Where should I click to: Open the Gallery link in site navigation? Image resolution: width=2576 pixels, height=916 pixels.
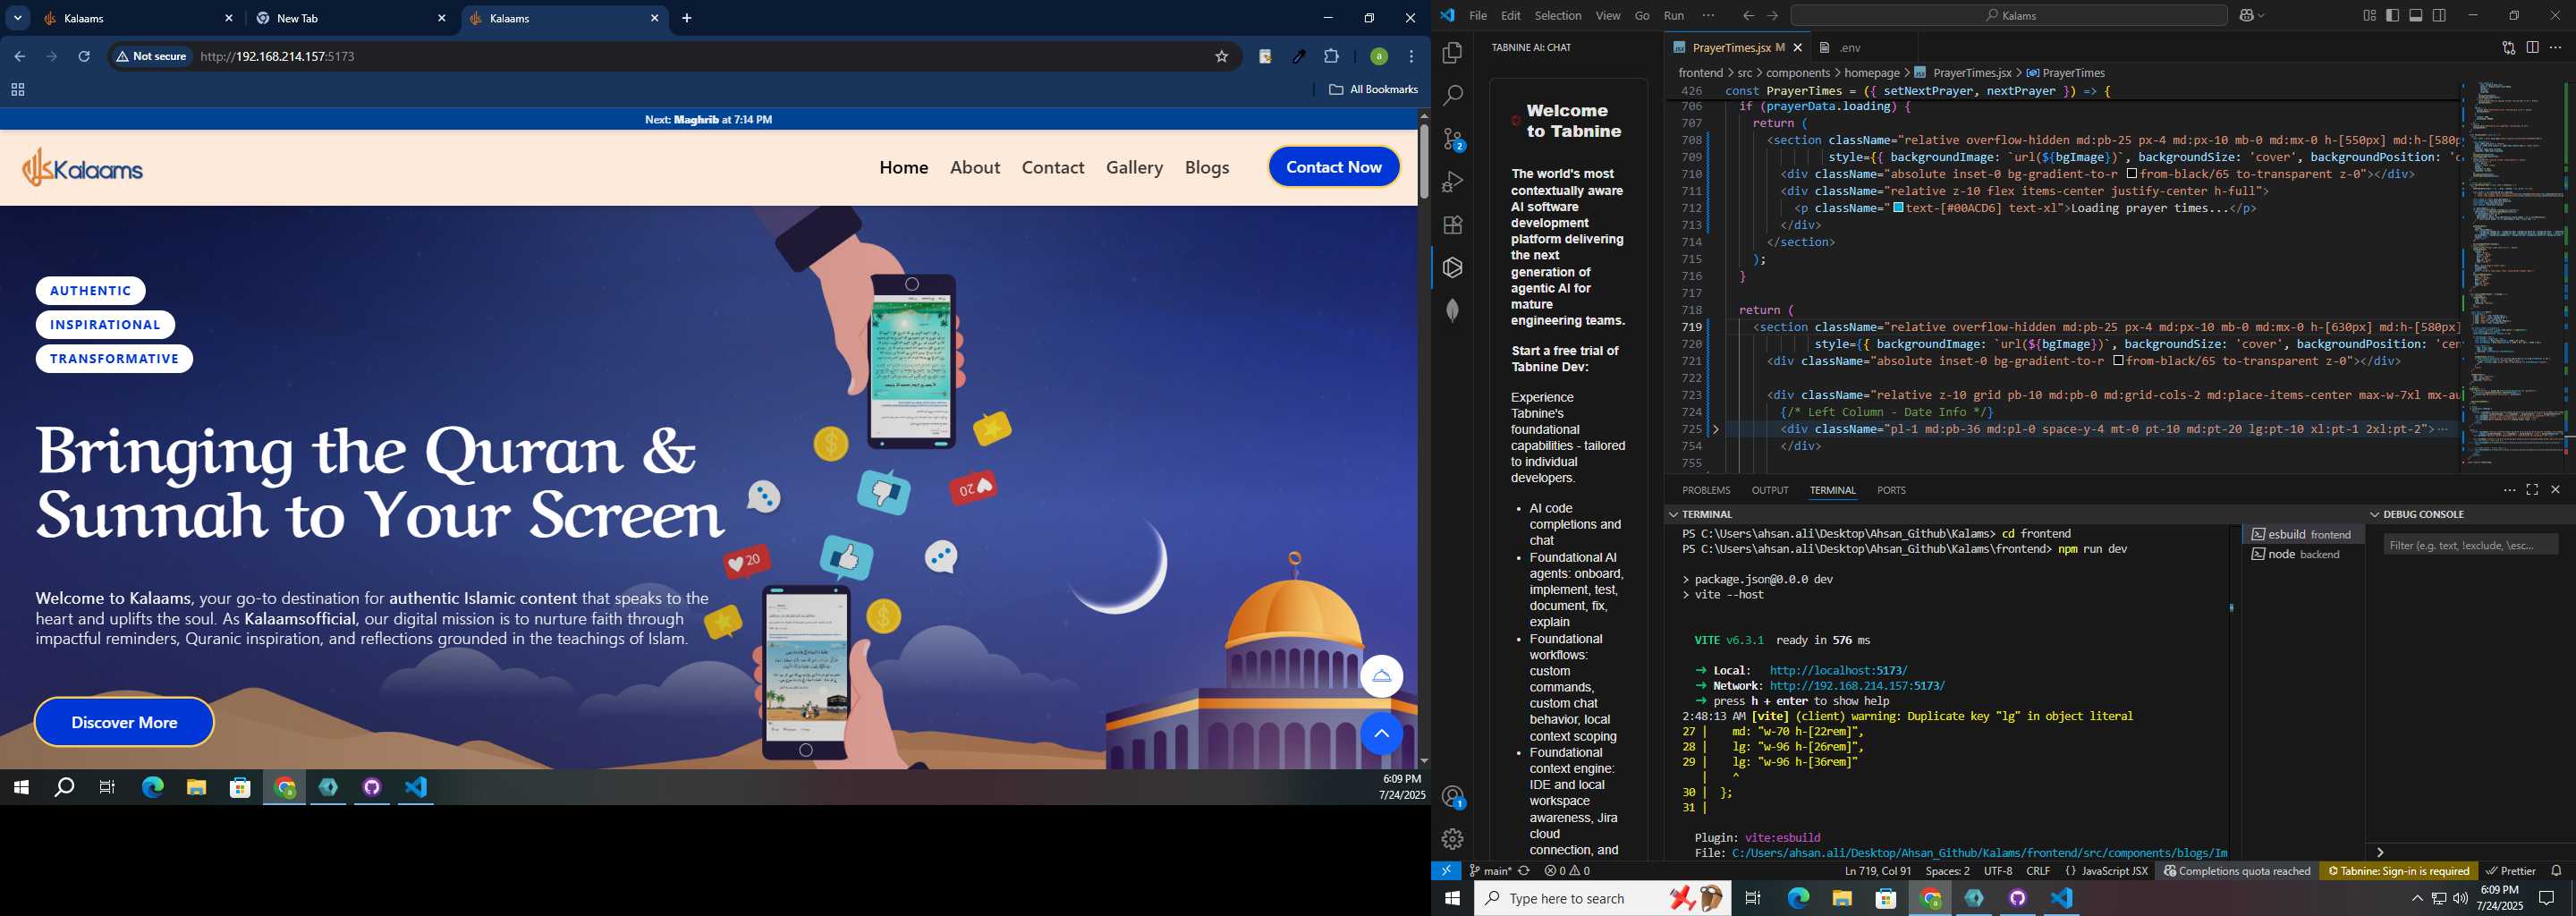pos(1134,167)
